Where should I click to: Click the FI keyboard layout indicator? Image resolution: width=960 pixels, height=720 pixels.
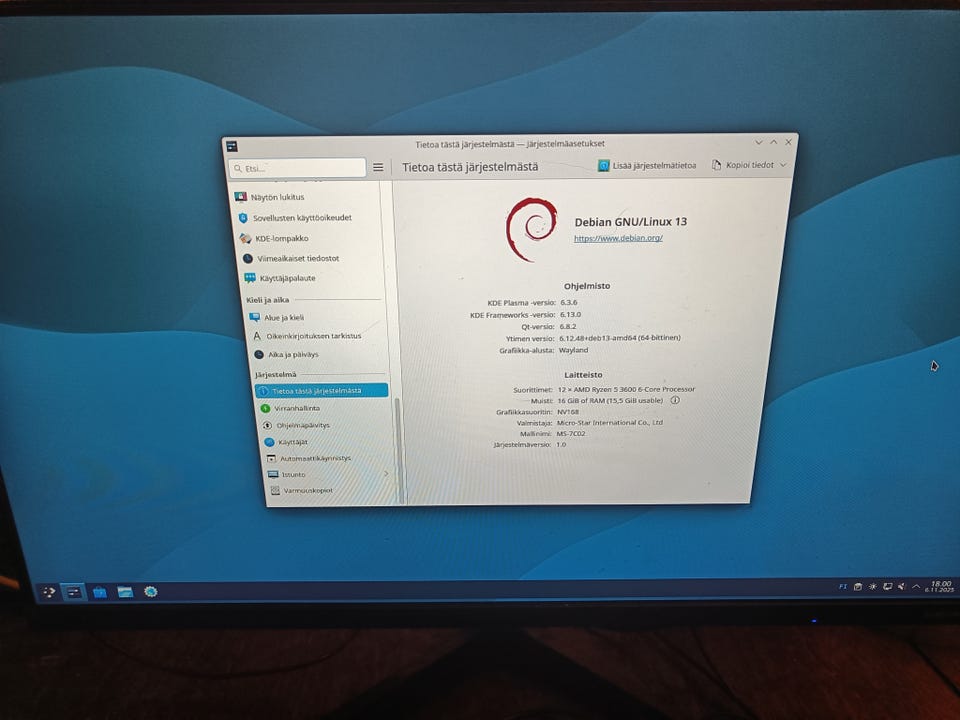[843, 587]
